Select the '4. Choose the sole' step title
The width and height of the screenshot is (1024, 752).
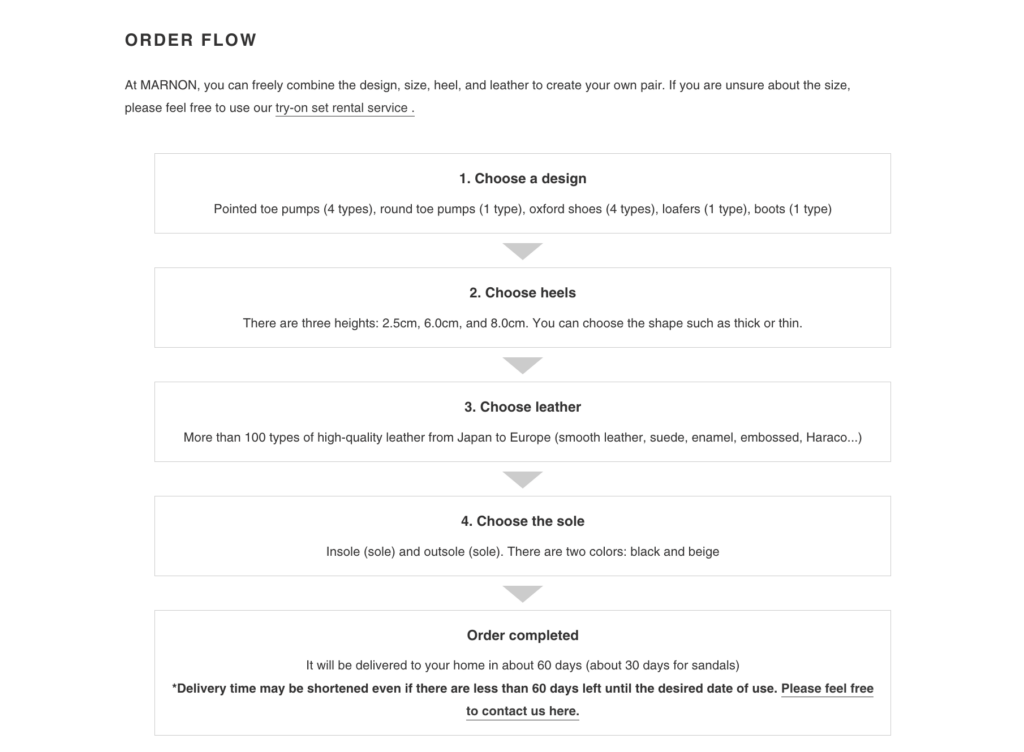coord(522,521)
